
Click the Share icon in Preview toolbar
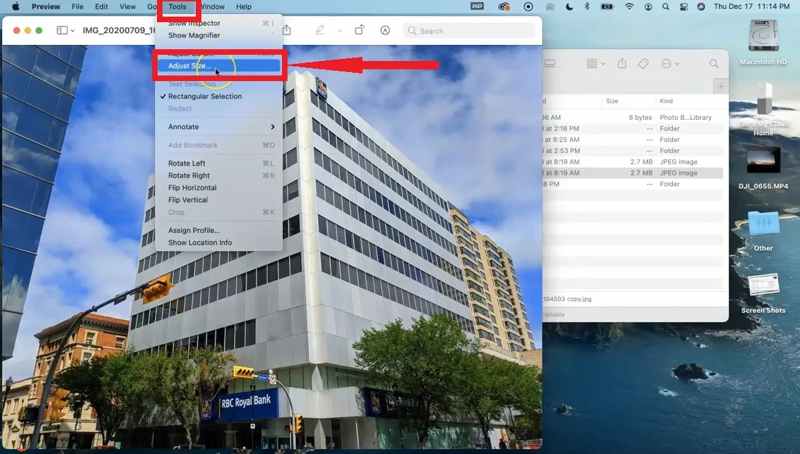(286, 30)
